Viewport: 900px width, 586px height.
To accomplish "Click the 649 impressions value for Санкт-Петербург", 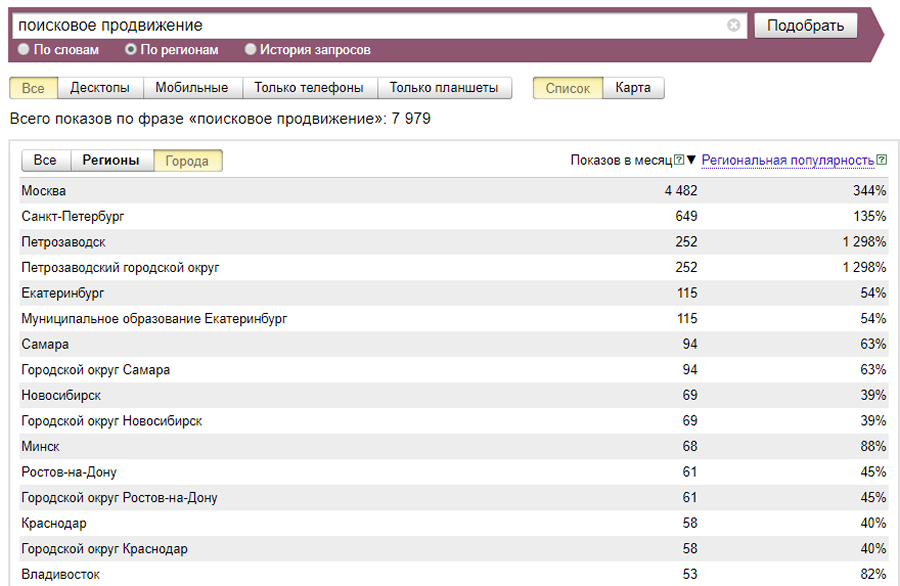I will [686, 216].
